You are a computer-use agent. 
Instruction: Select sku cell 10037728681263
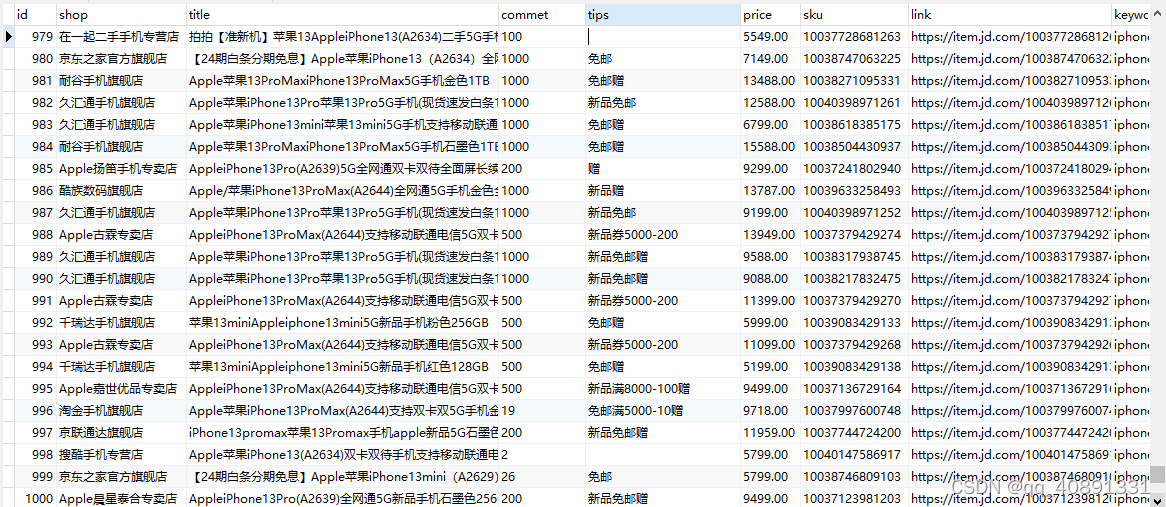854,36
